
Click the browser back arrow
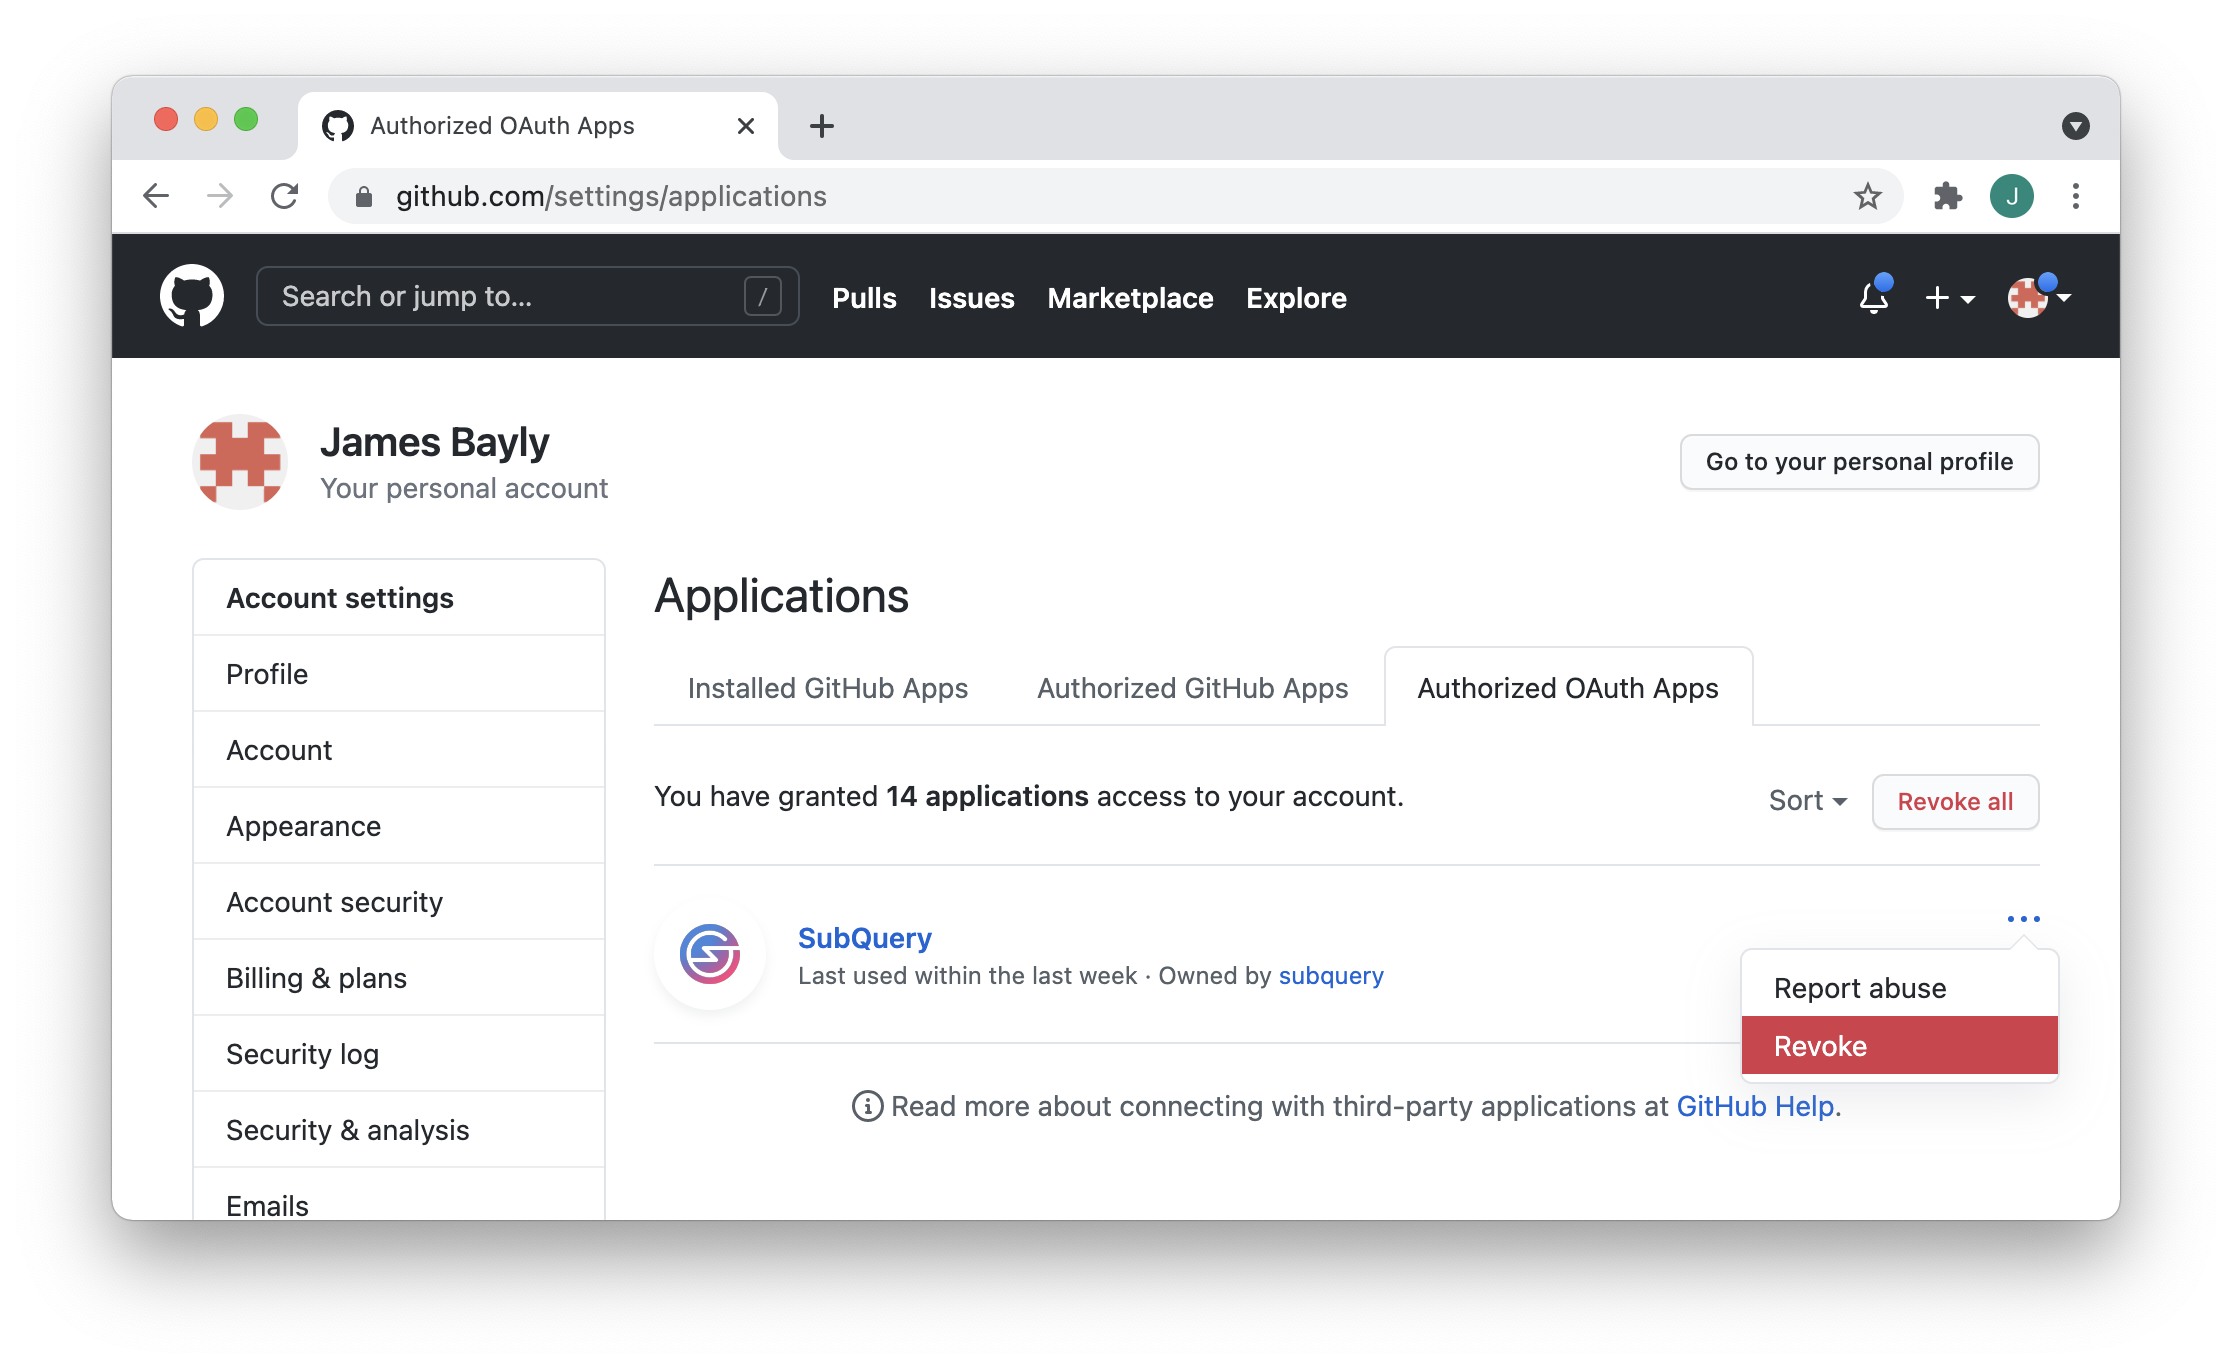coord(156,196)
